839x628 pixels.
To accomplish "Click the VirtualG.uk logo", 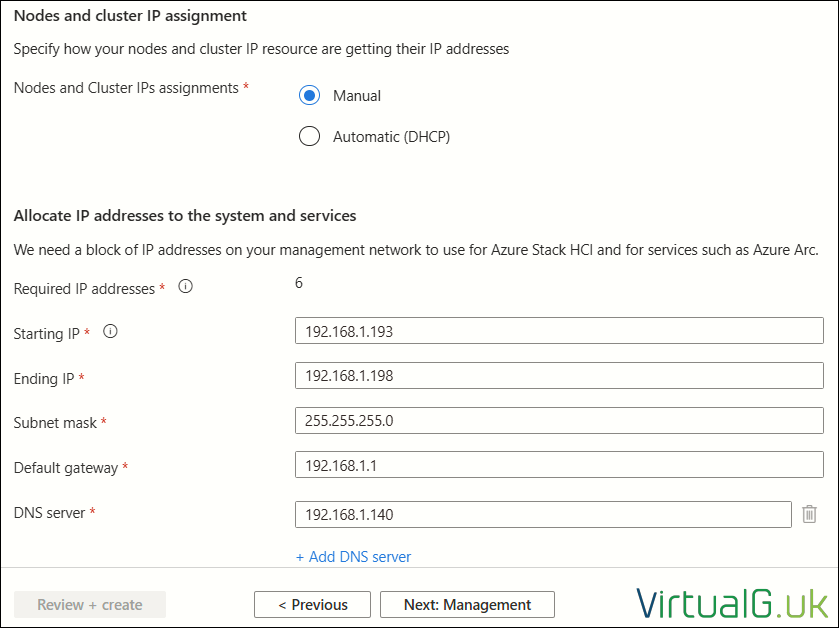I will [x=731, y=604].
